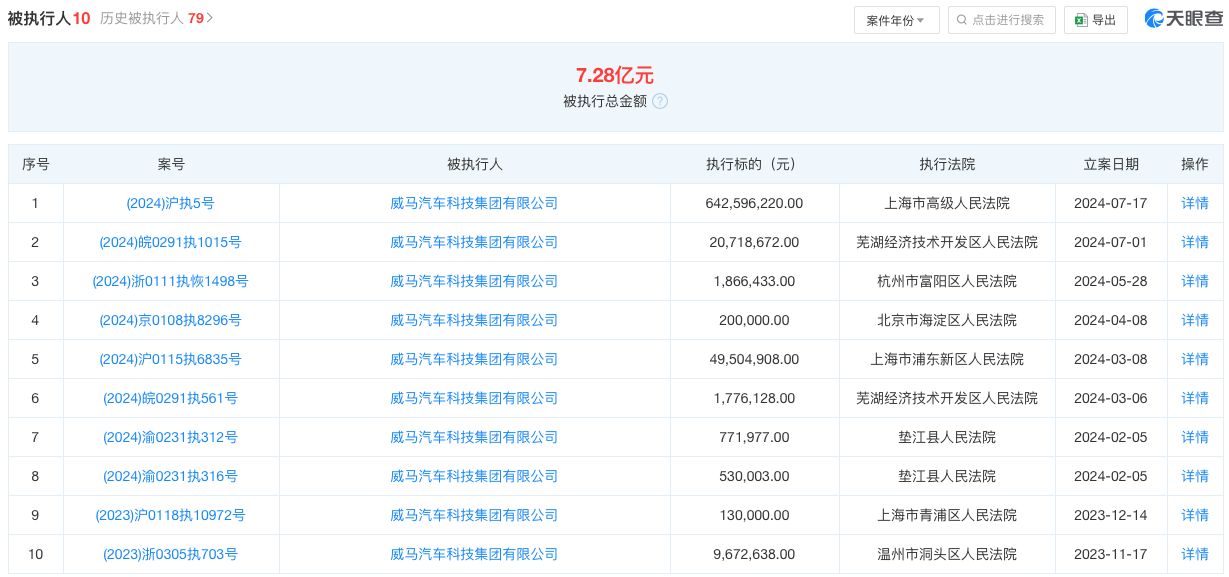Click date 2024-07-17
The width and height of the screenshot is (1229, 577).
pos(1111,203)
